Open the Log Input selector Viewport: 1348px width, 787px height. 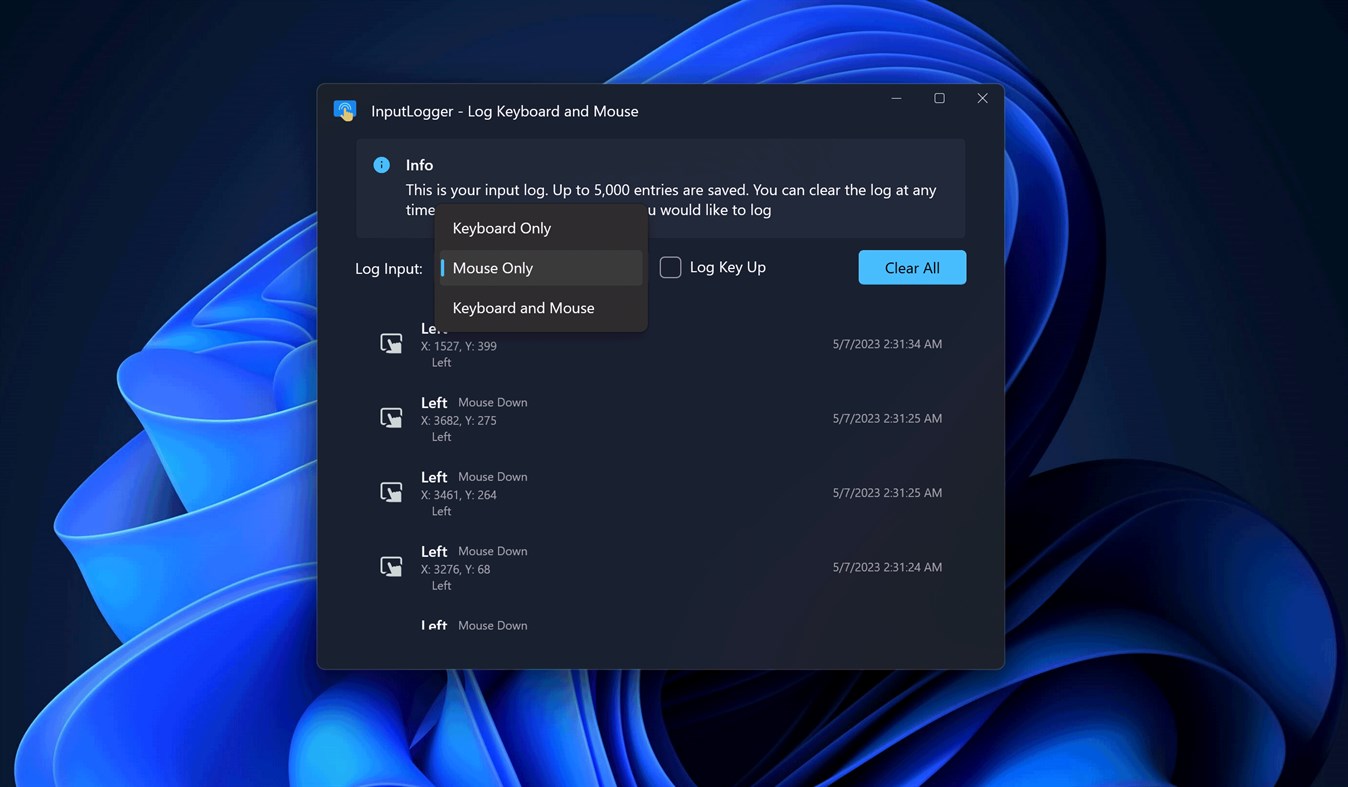[x=540, y=267]
